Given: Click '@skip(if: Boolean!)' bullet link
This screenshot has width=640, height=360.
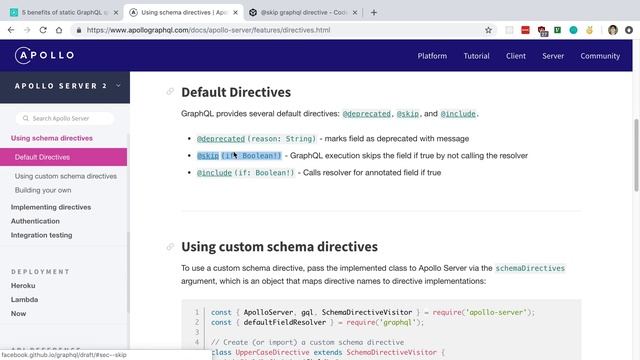Looking at the screenshot, I should click(x=239, y=156).
